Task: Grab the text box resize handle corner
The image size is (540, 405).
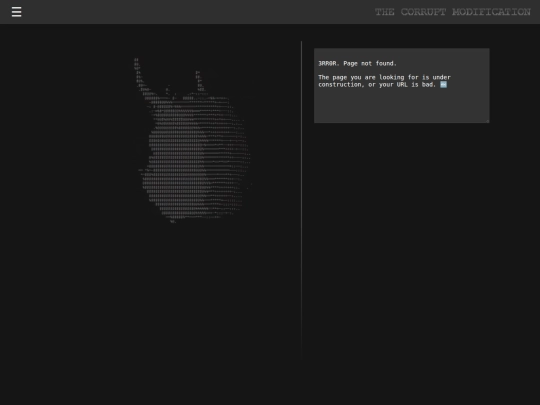Action: (487, 121)
